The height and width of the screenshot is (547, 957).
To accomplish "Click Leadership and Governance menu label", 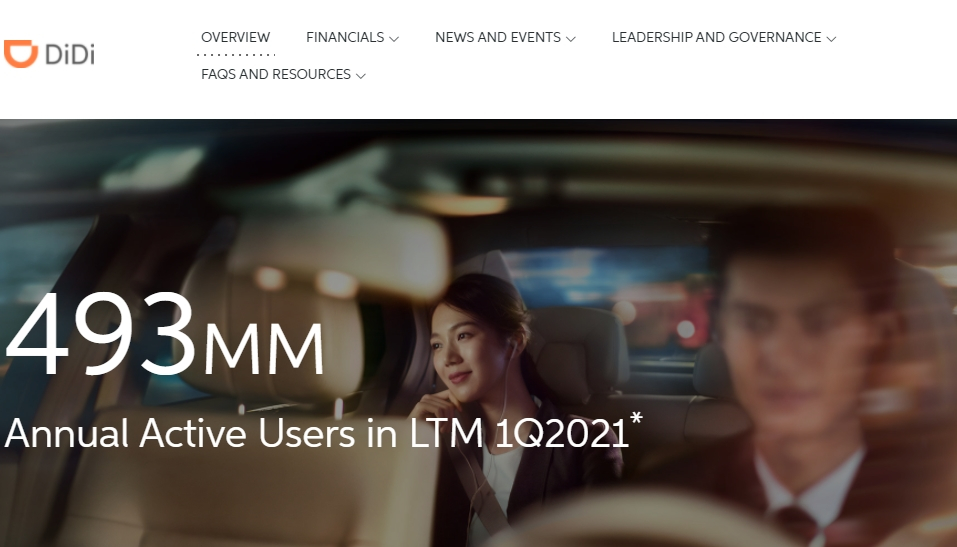I will (x=716, y=37).
